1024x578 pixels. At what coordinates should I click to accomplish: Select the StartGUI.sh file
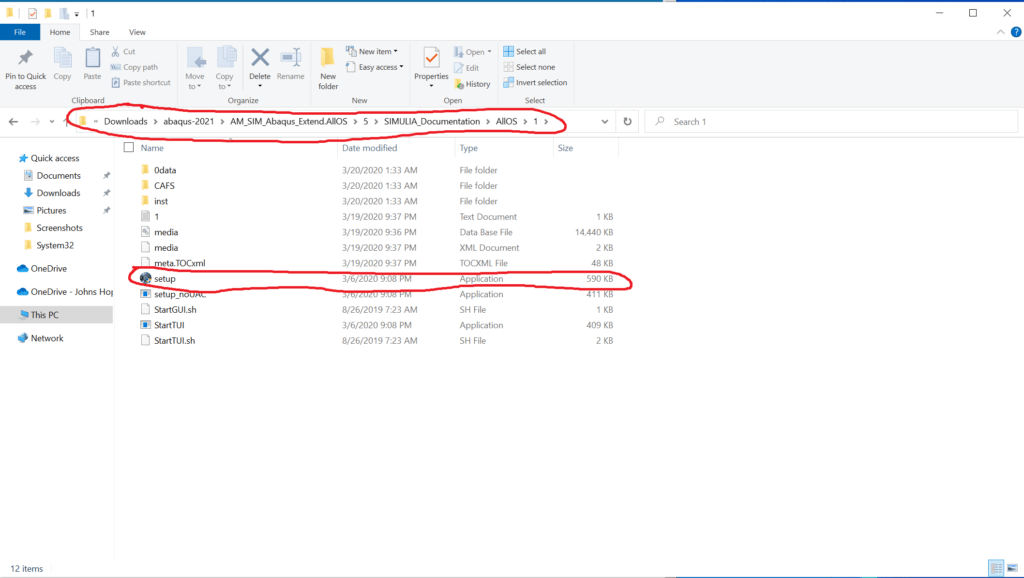(x=175, y=310)
